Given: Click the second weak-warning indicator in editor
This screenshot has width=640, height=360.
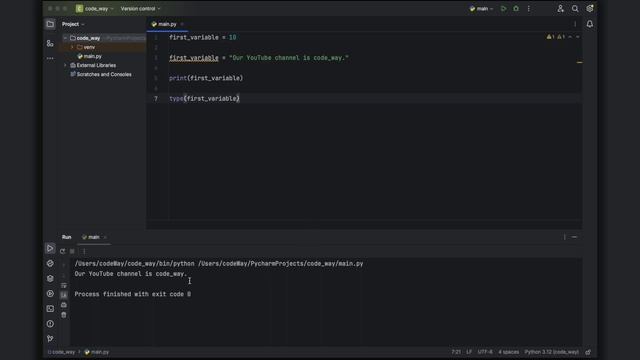Looking at the screenshot, I should pyautogui.click(x=561, y=37).
